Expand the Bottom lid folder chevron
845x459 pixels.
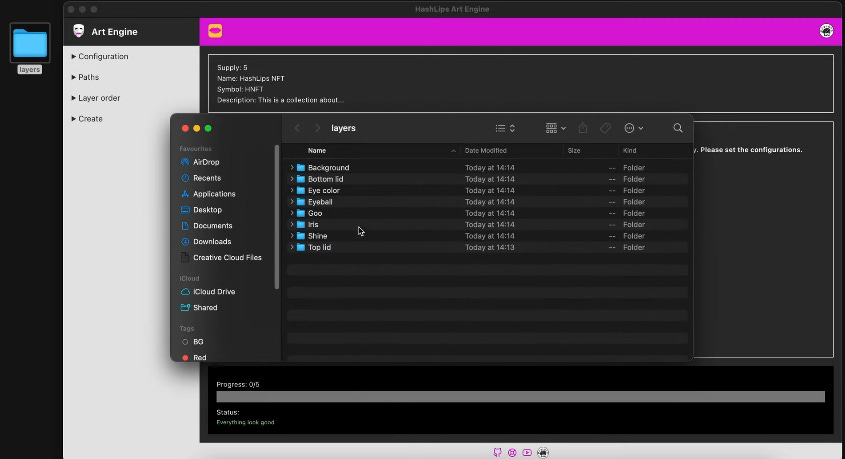pos(292,179)
